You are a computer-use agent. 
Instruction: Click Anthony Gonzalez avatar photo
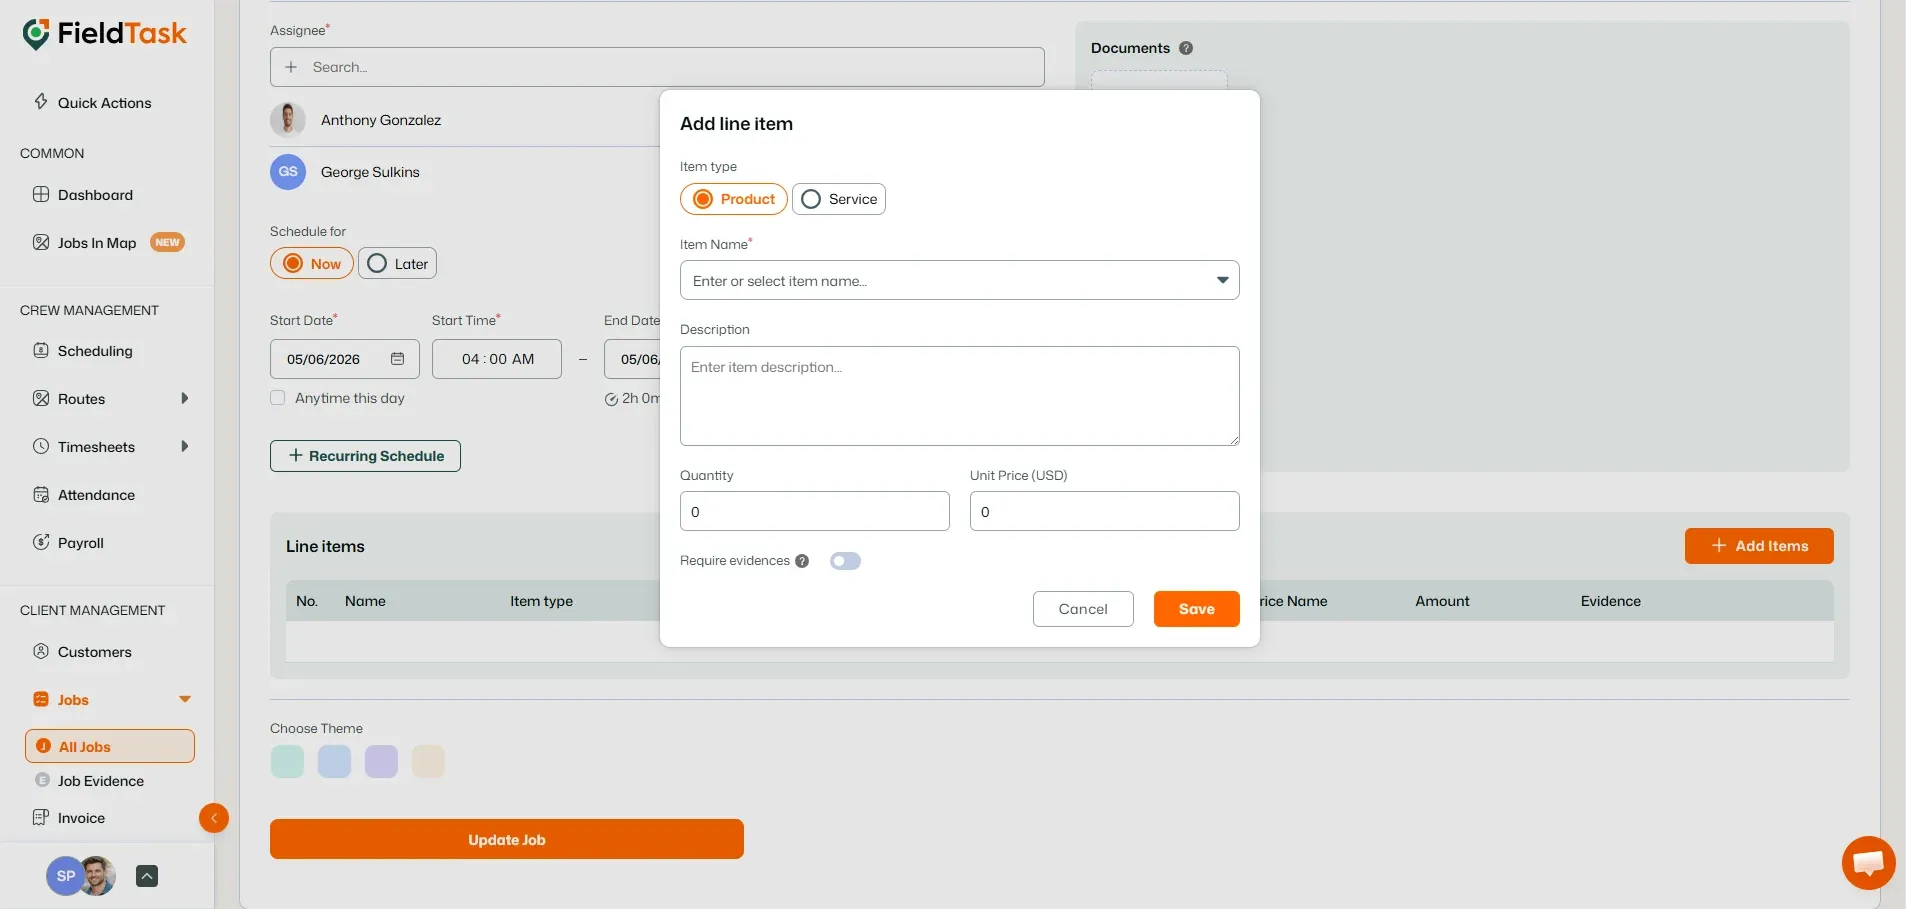point(288,120)
